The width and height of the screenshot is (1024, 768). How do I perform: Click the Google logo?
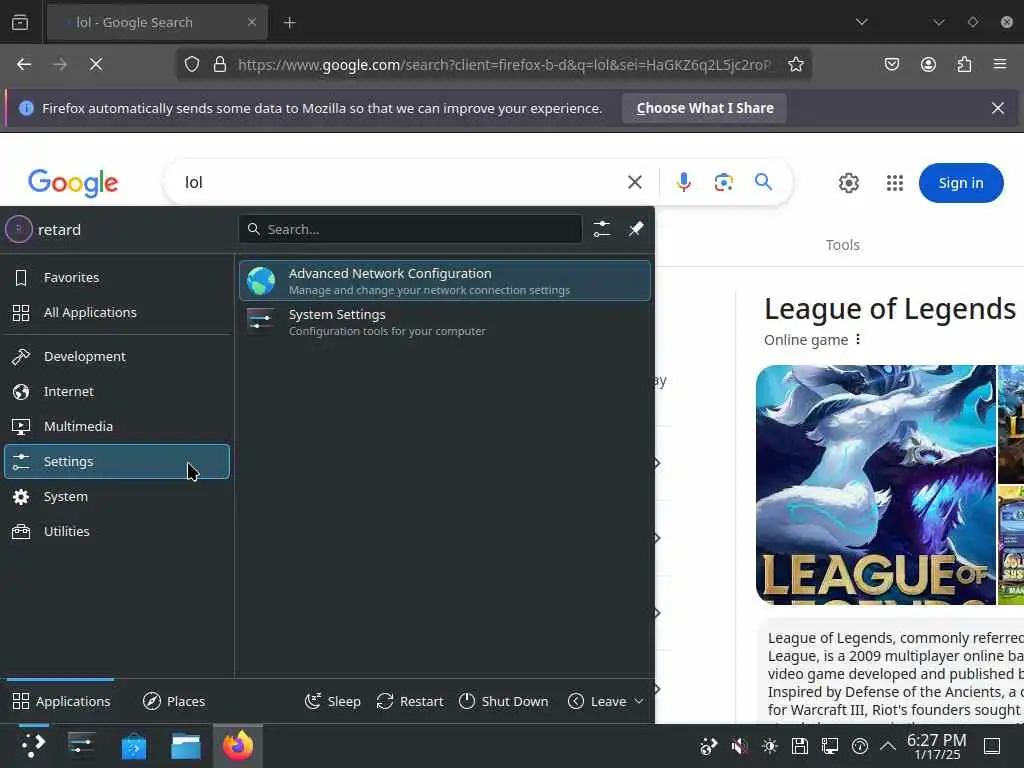(x=73, y=183)
